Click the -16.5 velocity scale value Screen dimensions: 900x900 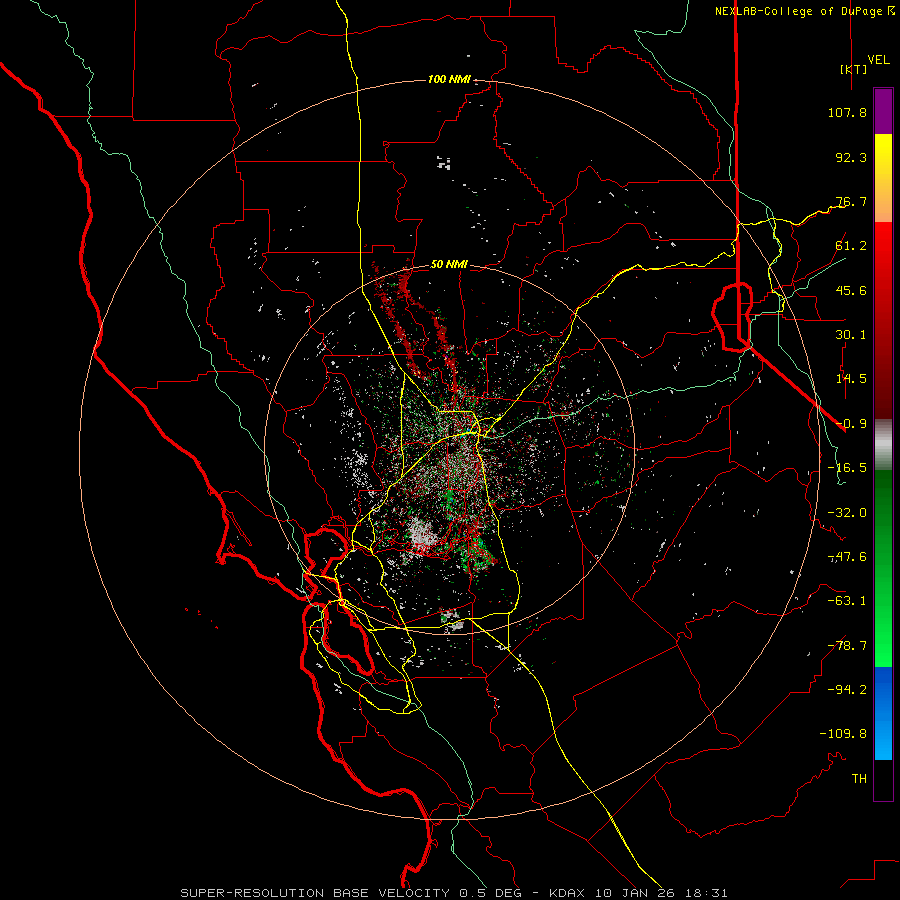click(847, 468)
